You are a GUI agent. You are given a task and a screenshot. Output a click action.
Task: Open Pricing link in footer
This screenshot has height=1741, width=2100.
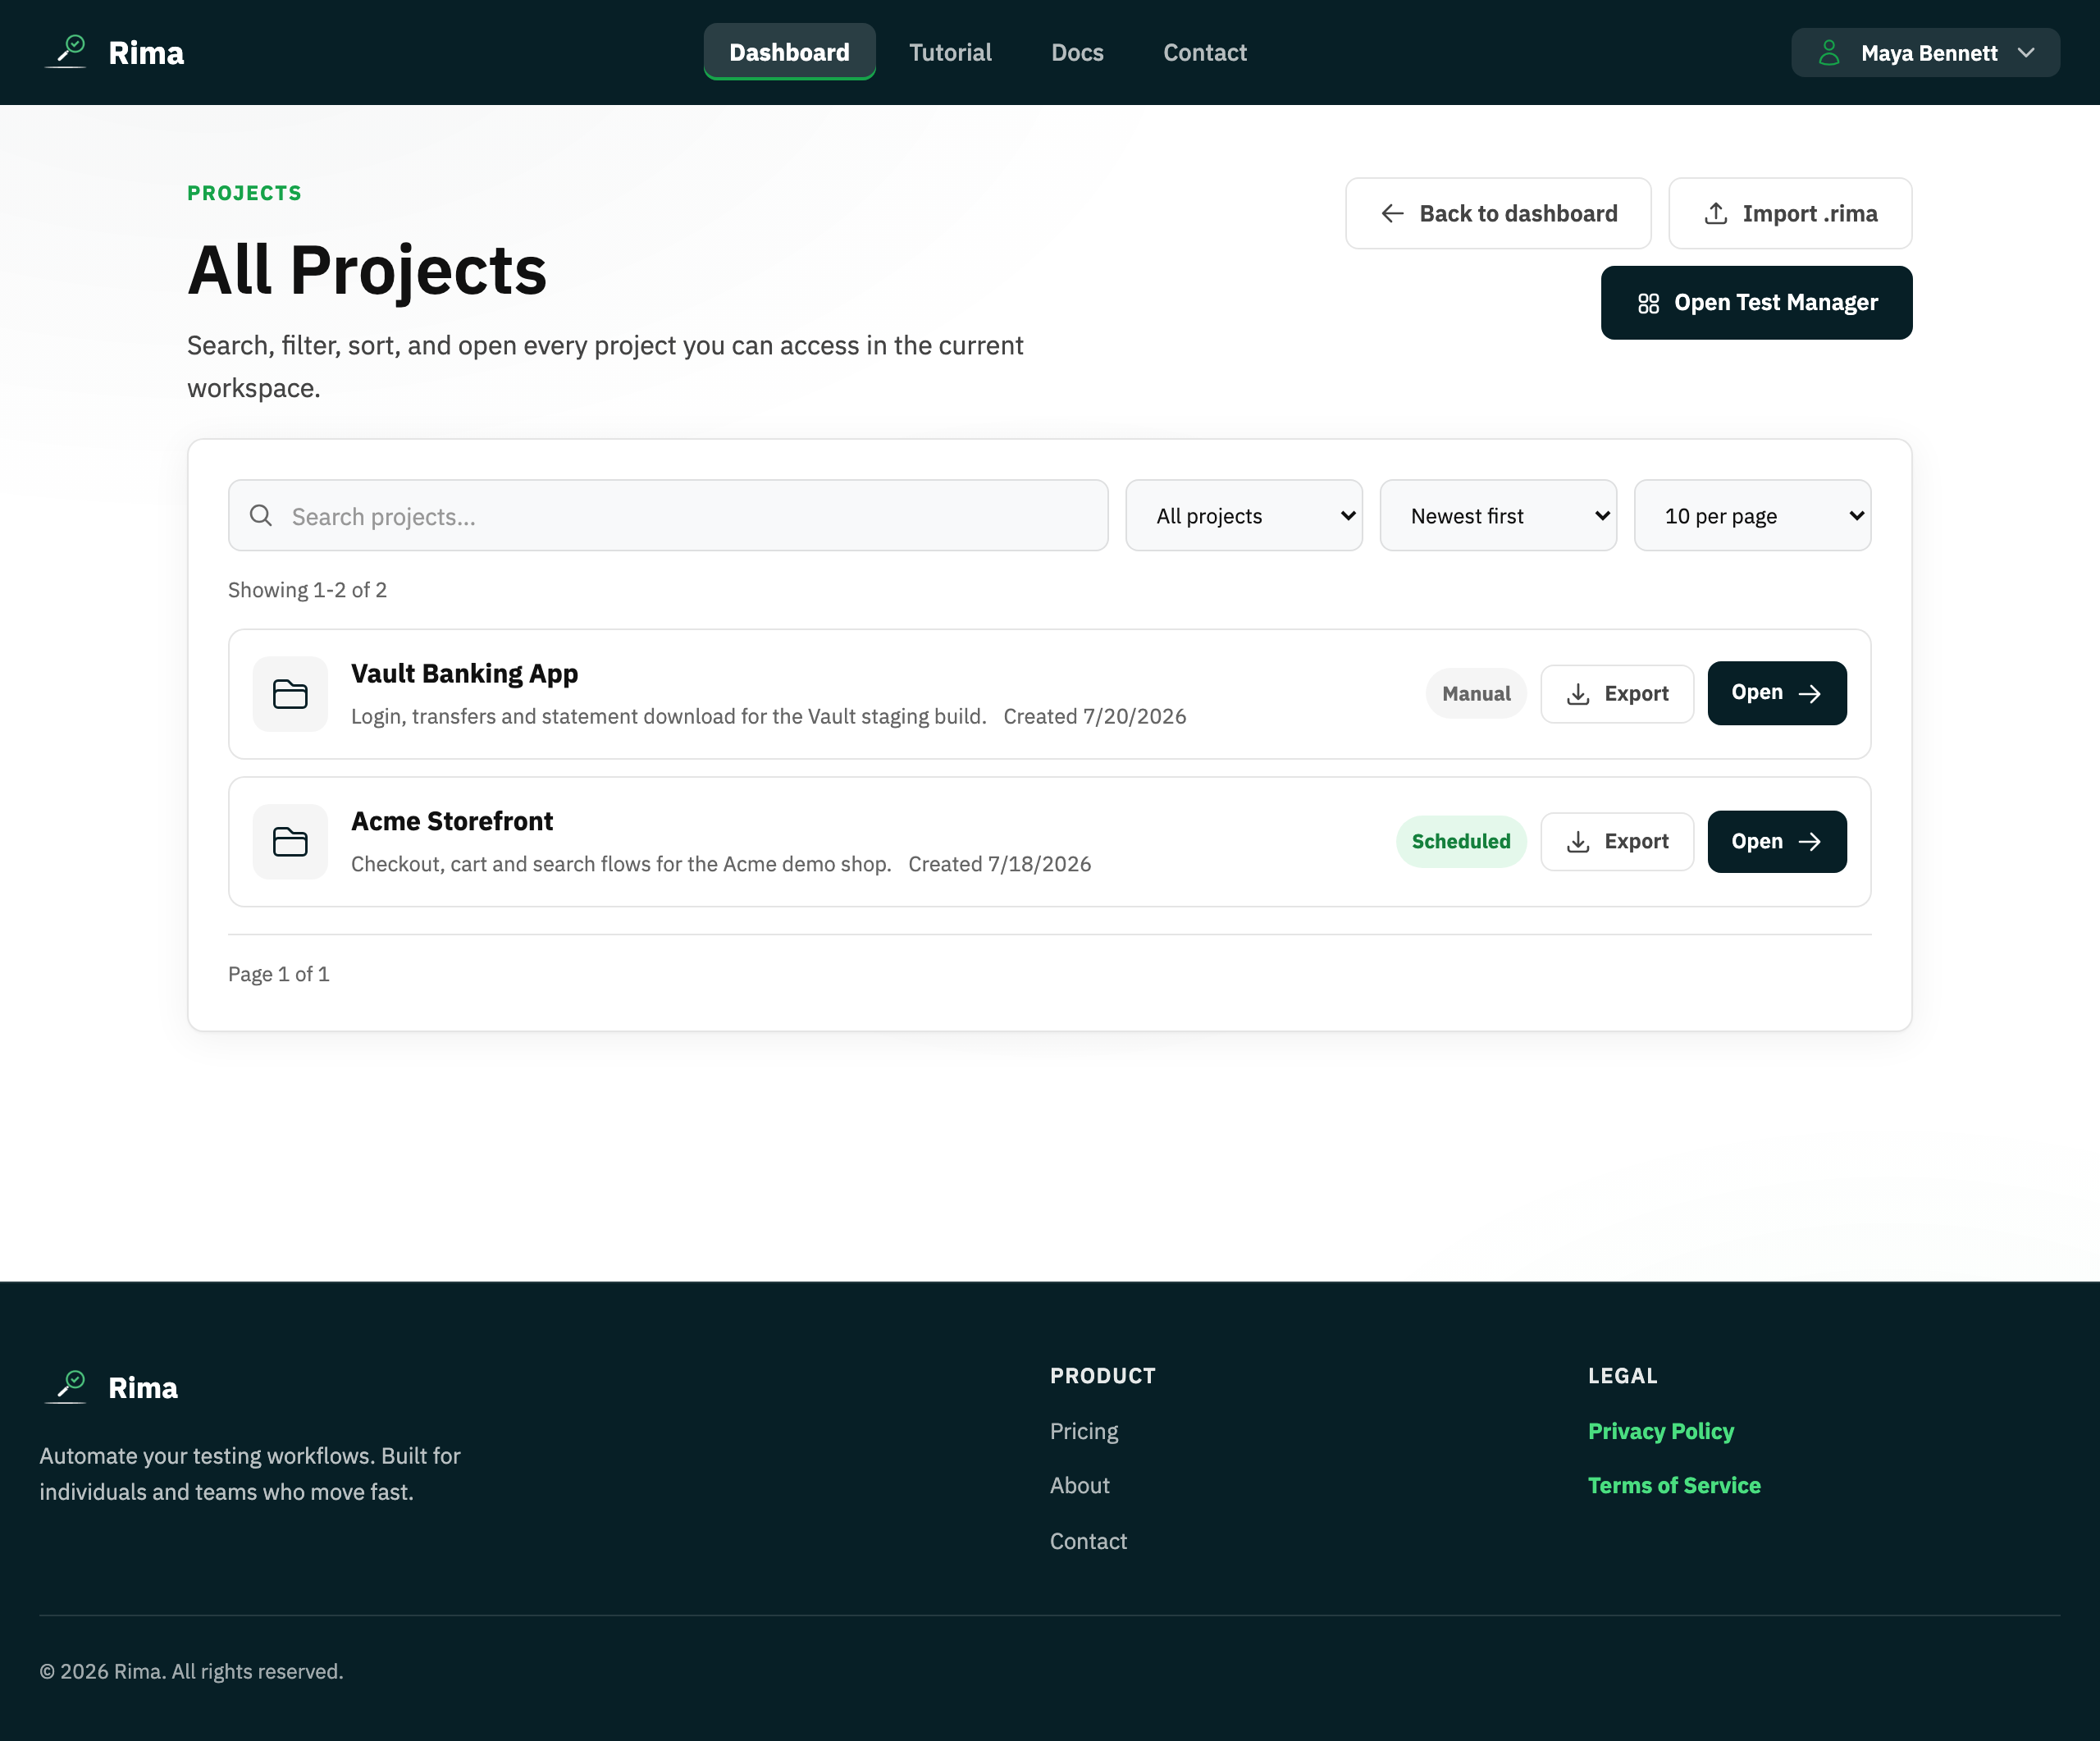point(1084,1431)
